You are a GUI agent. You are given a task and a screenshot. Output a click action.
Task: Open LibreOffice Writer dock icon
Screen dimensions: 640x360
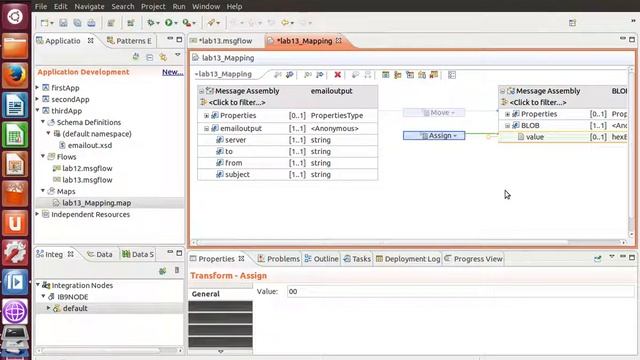point(15,105)
